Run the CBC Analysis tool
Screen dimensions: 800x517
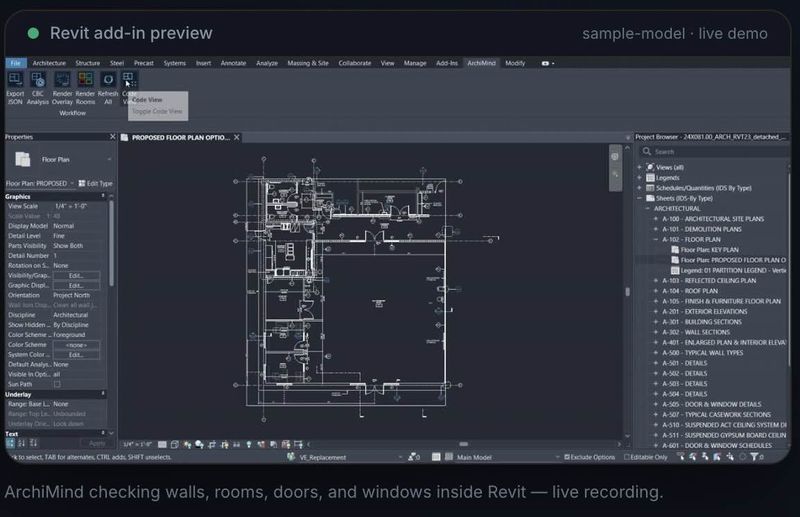click(x=38, y=80)
